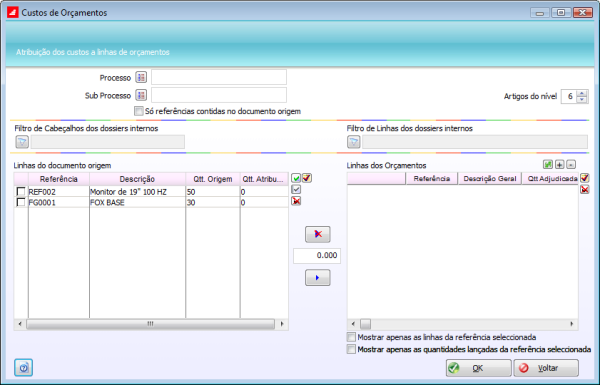This screenshot has height=385, width=600.
Task: Tick the checkbox for row REF002
Action: point(21,191)
